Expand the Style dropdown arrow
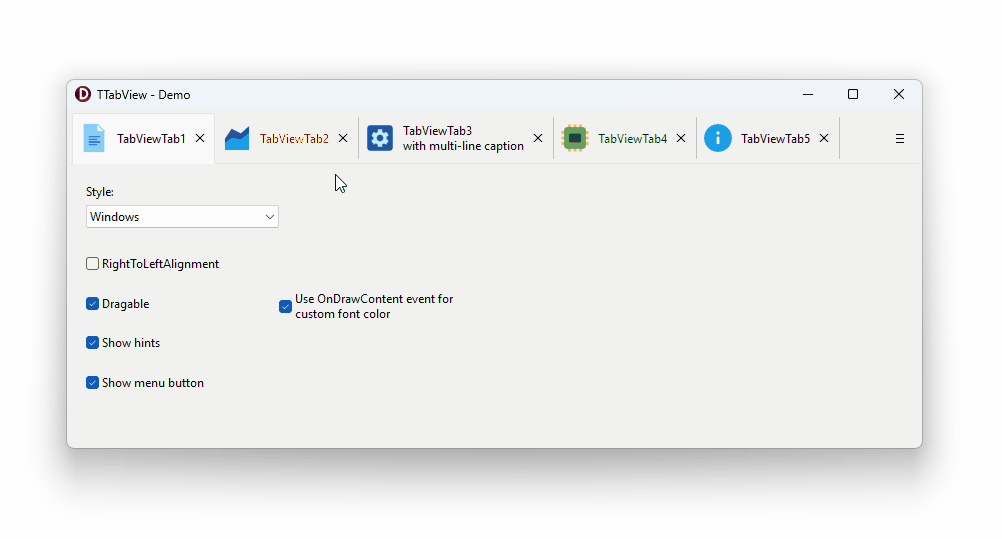 (x=270, y=217)
